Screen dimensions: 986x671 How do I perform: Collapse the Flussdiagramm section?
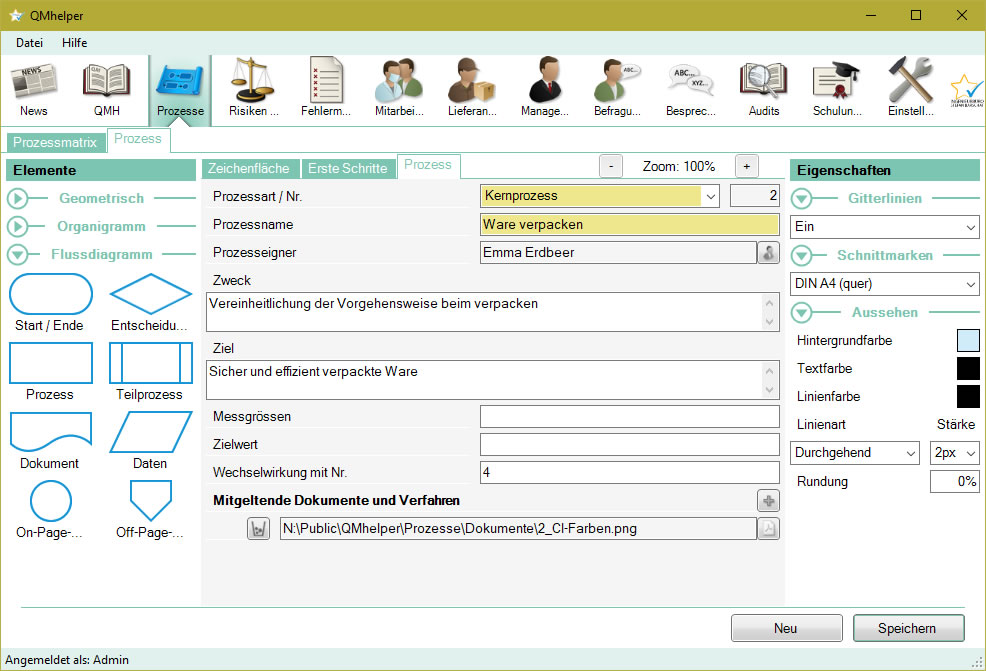point(20,254)
